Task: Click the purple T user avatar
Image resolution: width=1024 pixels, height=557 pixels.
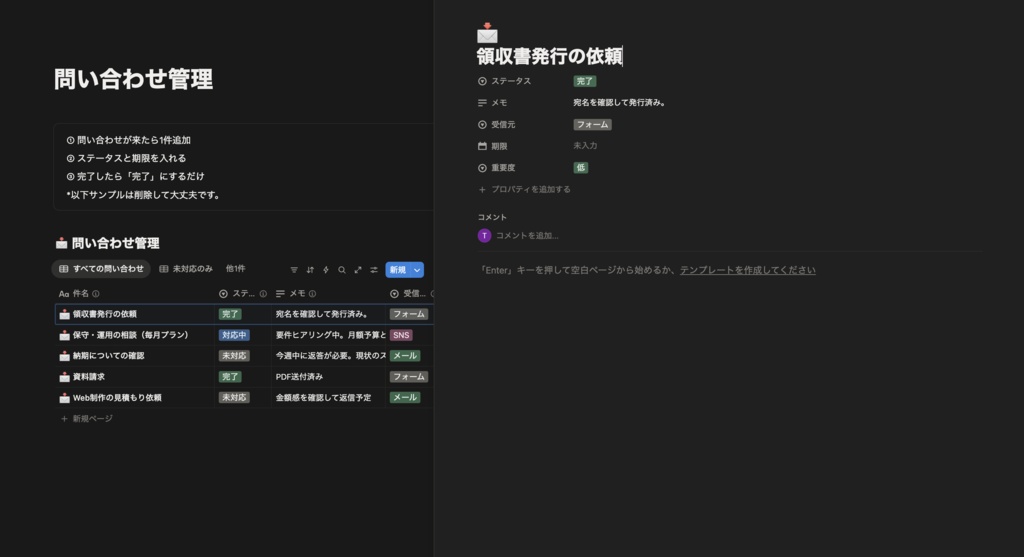Action: click(484, 236)
